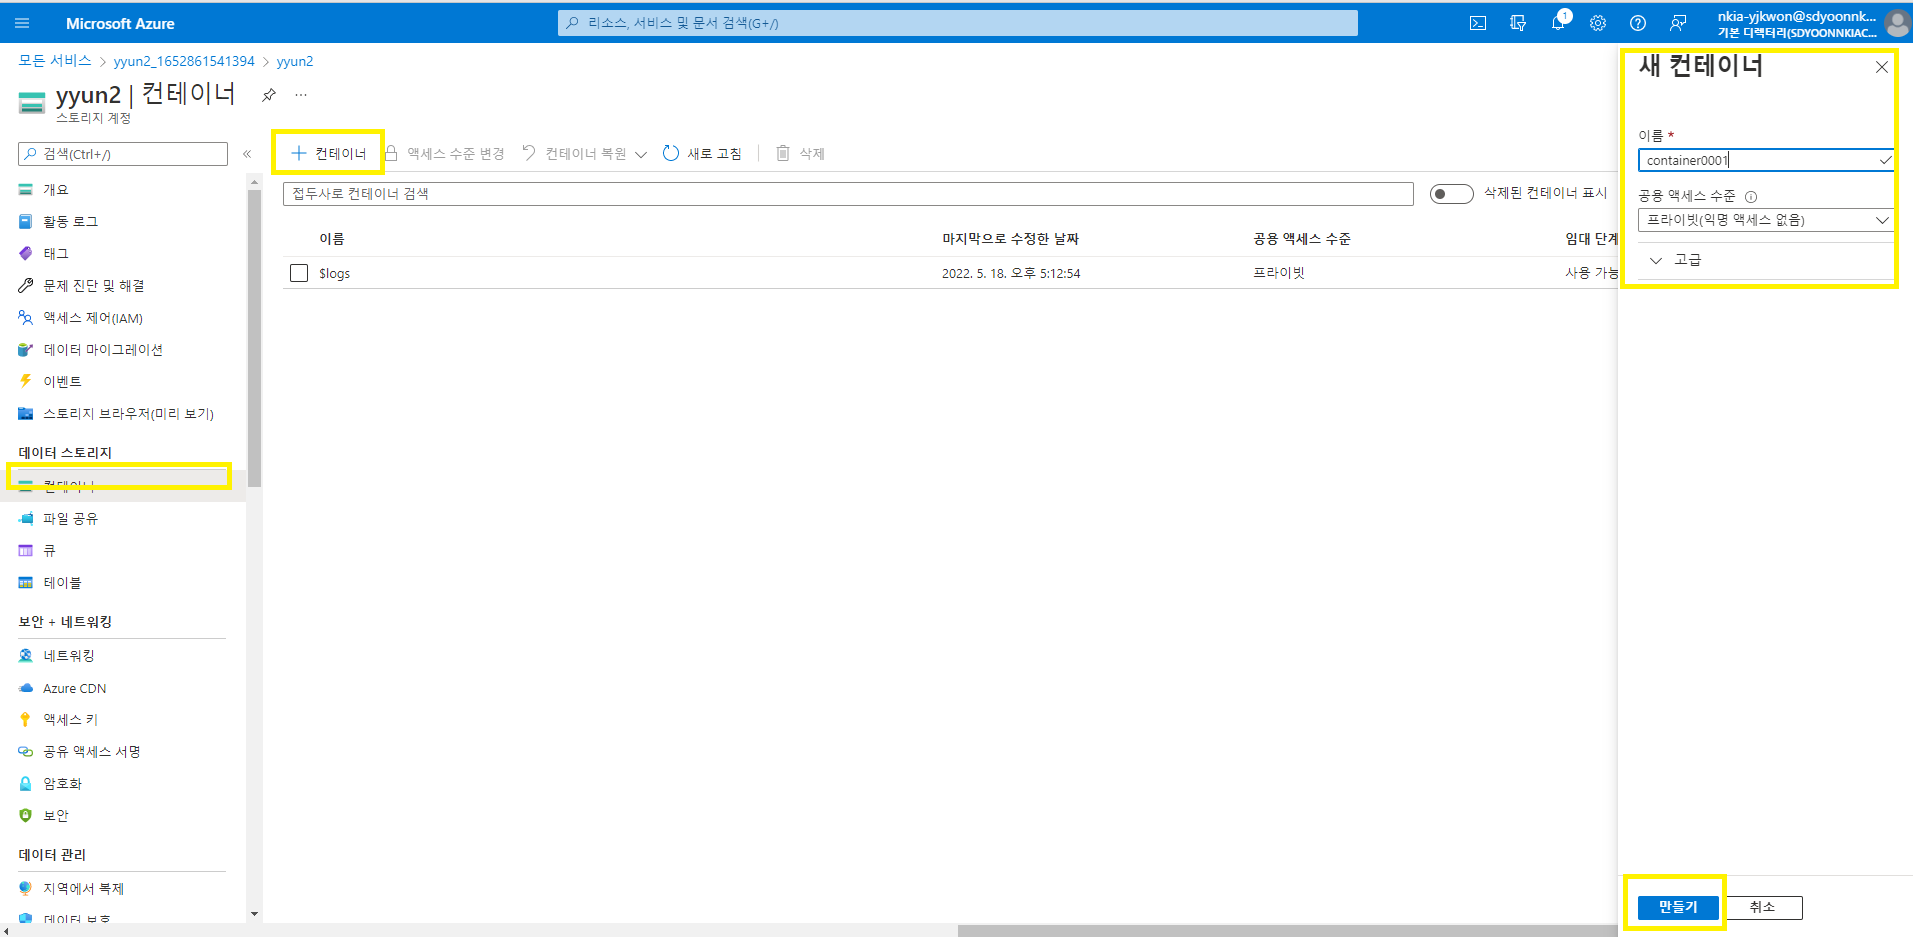The height and width of the screenshot is (937, 1913).
Task: Open the help question mark icon
Action: [x=1638, y=23]
